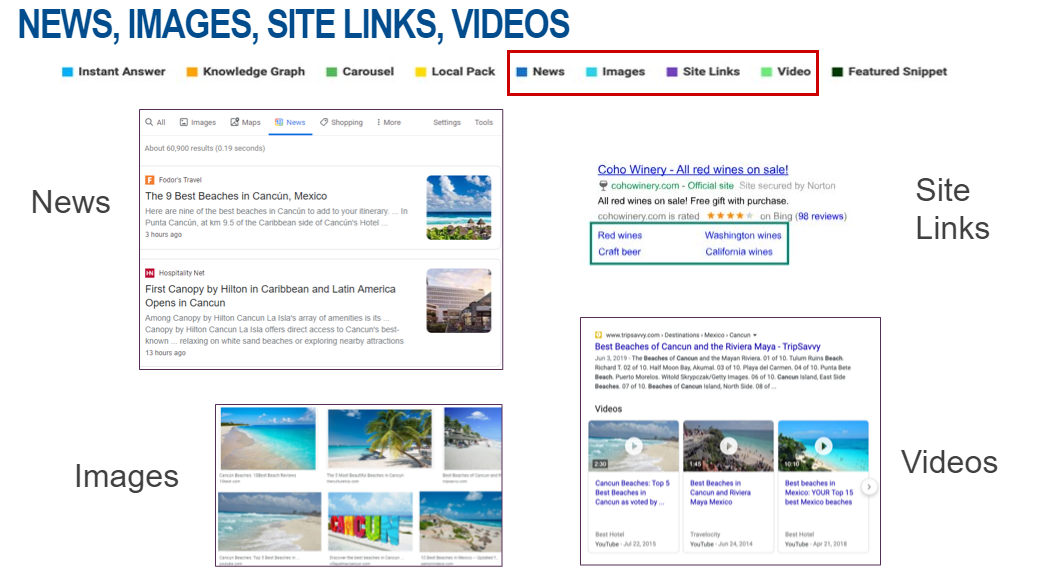This screenshot has height=579, width=1052.
Task: Click the Washington wines site link
Action: 743,235
